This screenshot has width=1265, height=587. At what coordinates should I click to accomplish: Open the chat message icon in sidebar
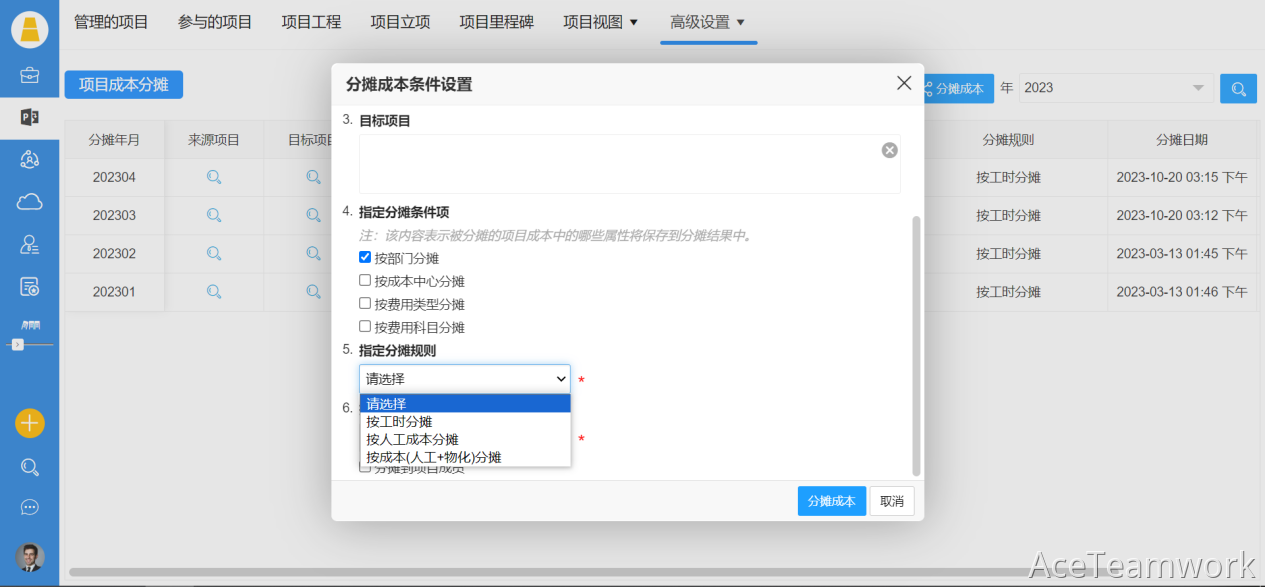pyautogui.click(x=29, y=508)
